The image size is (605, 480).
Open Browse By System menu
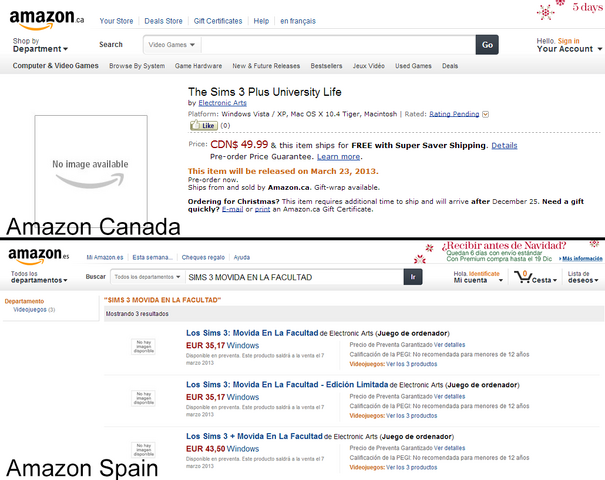[x=137, y=66]
